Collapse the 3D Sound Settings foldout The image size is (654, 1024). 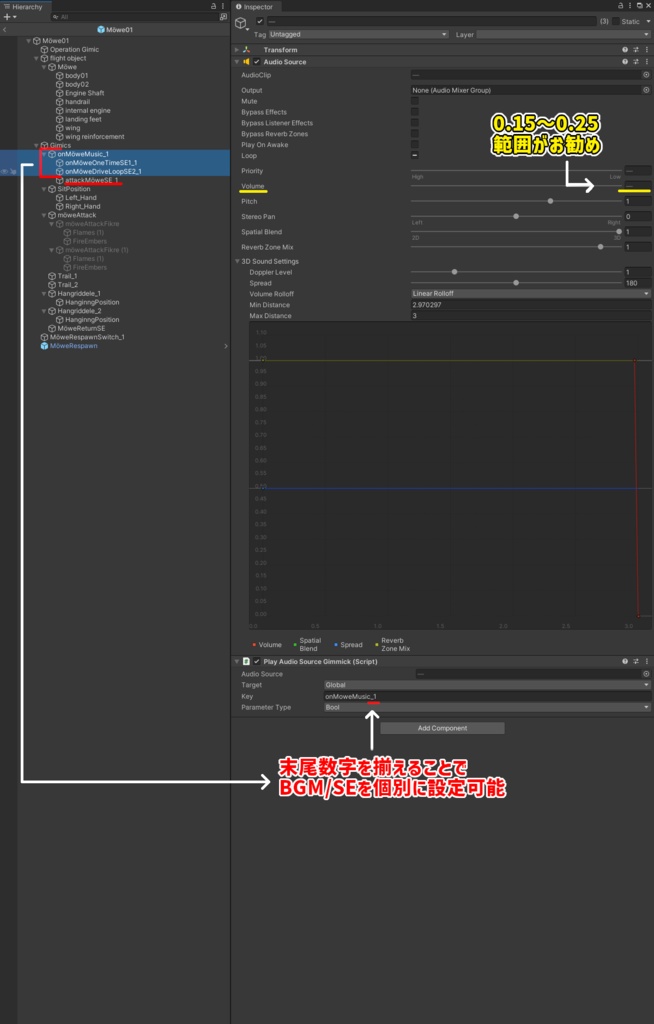tap(237, 261)
